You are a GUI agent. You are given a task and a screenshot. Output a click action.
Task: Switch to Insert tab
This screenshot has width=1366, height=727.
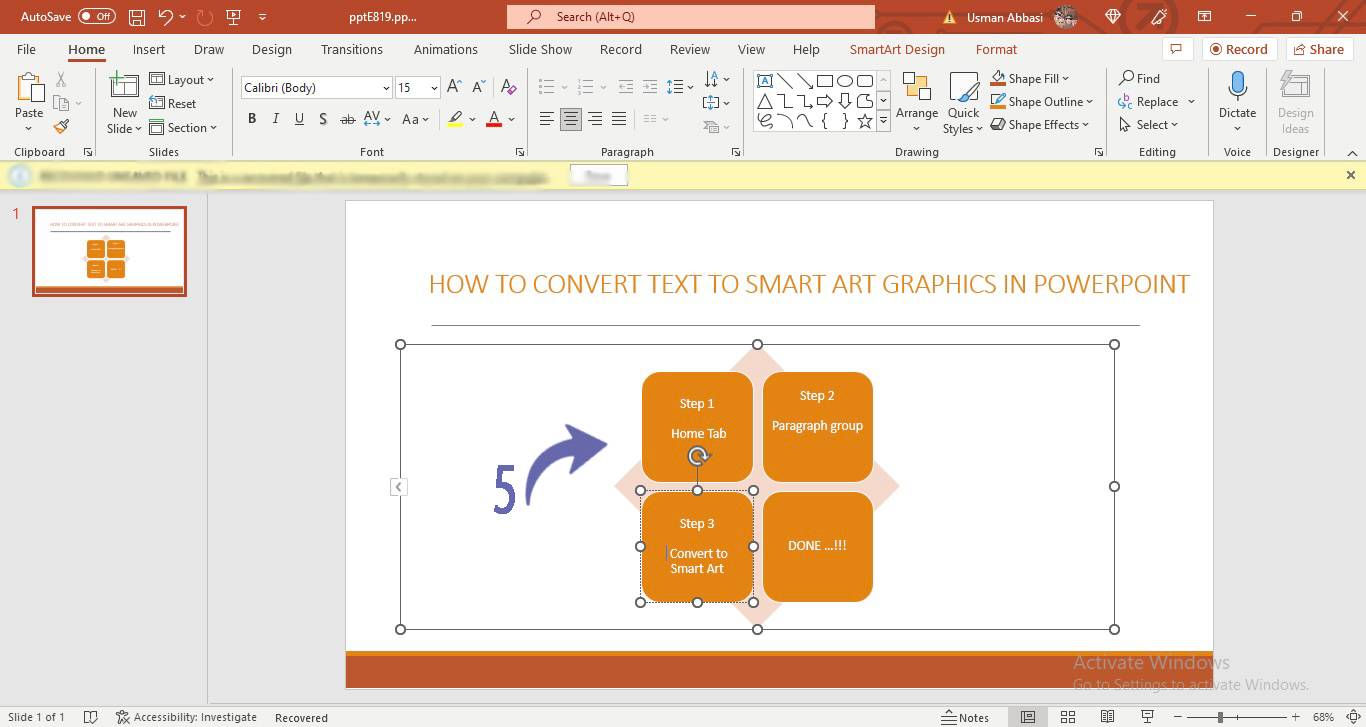tap(149, 49)
